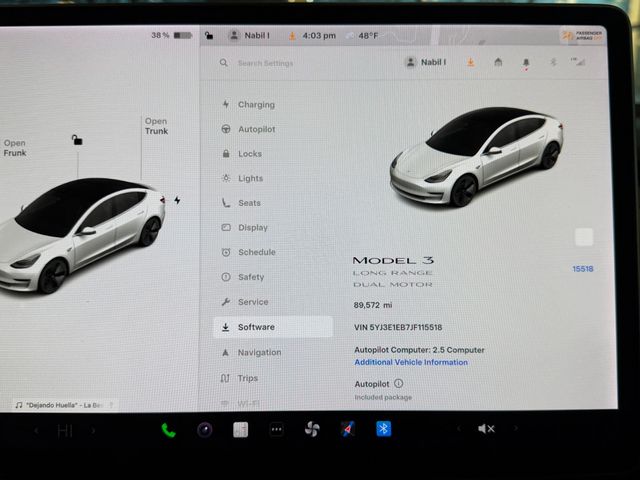Image resolution: width=640 pixels, height=480 pixels.
Task: Click the search magnifier icon
Action: pos(224,63)
